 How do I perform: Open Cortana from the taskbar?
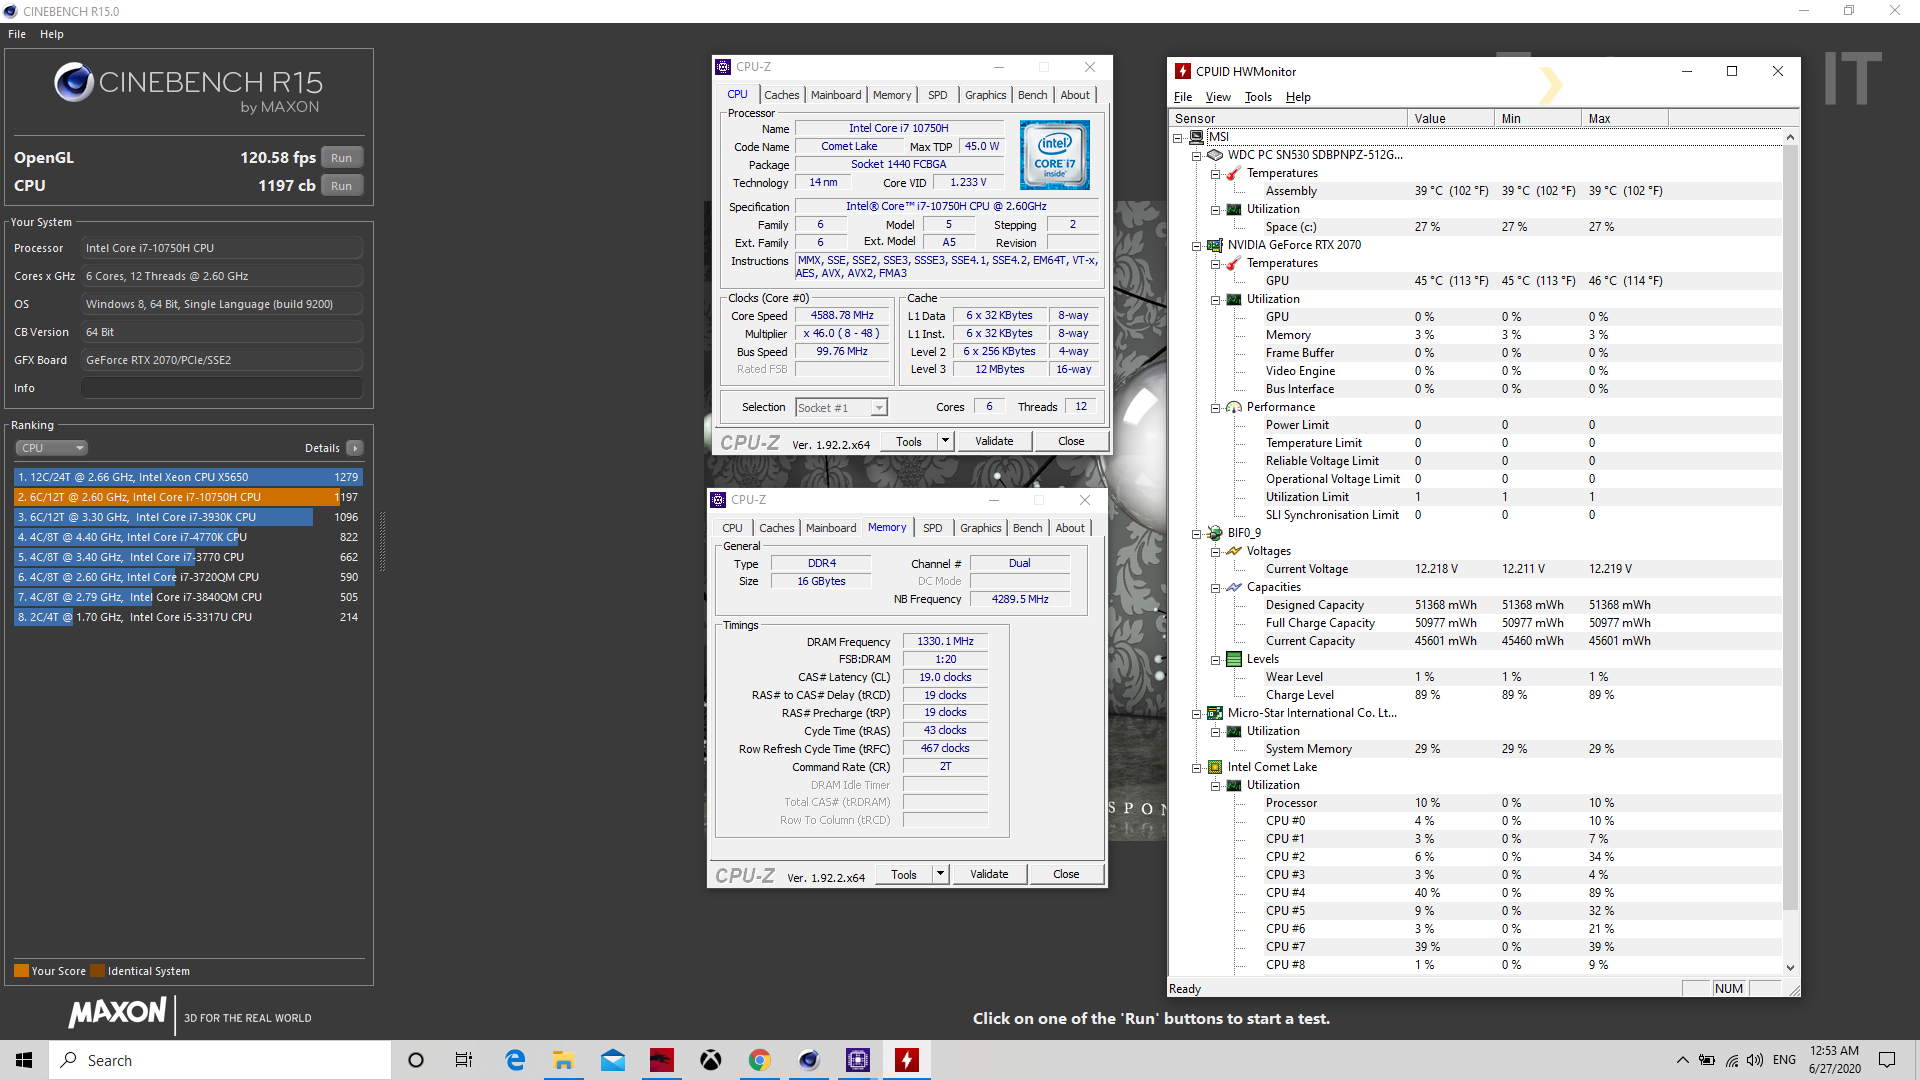[x=416, y=1060]
